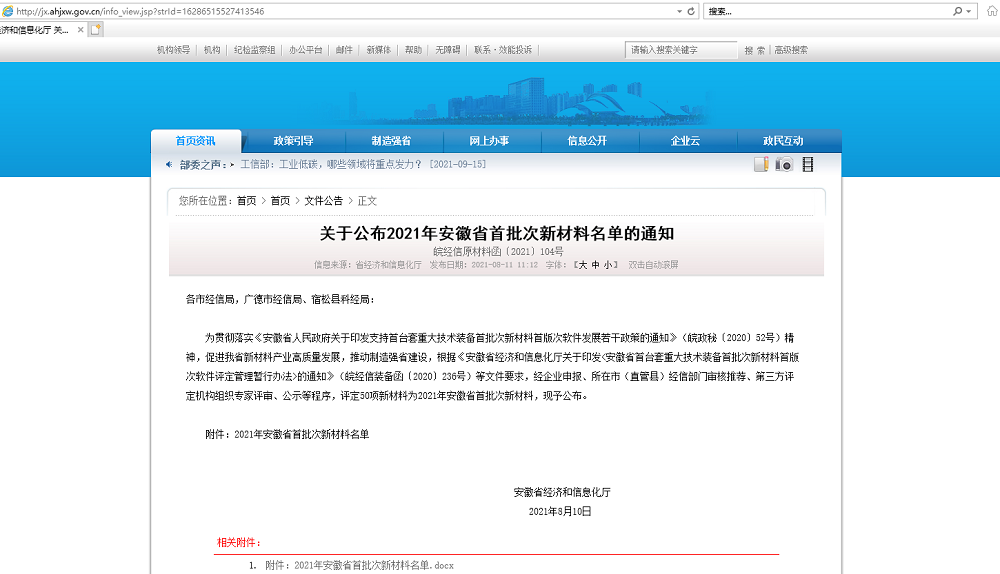
Task: Click the speaker icon beside 部委之声
Action: 169,165
